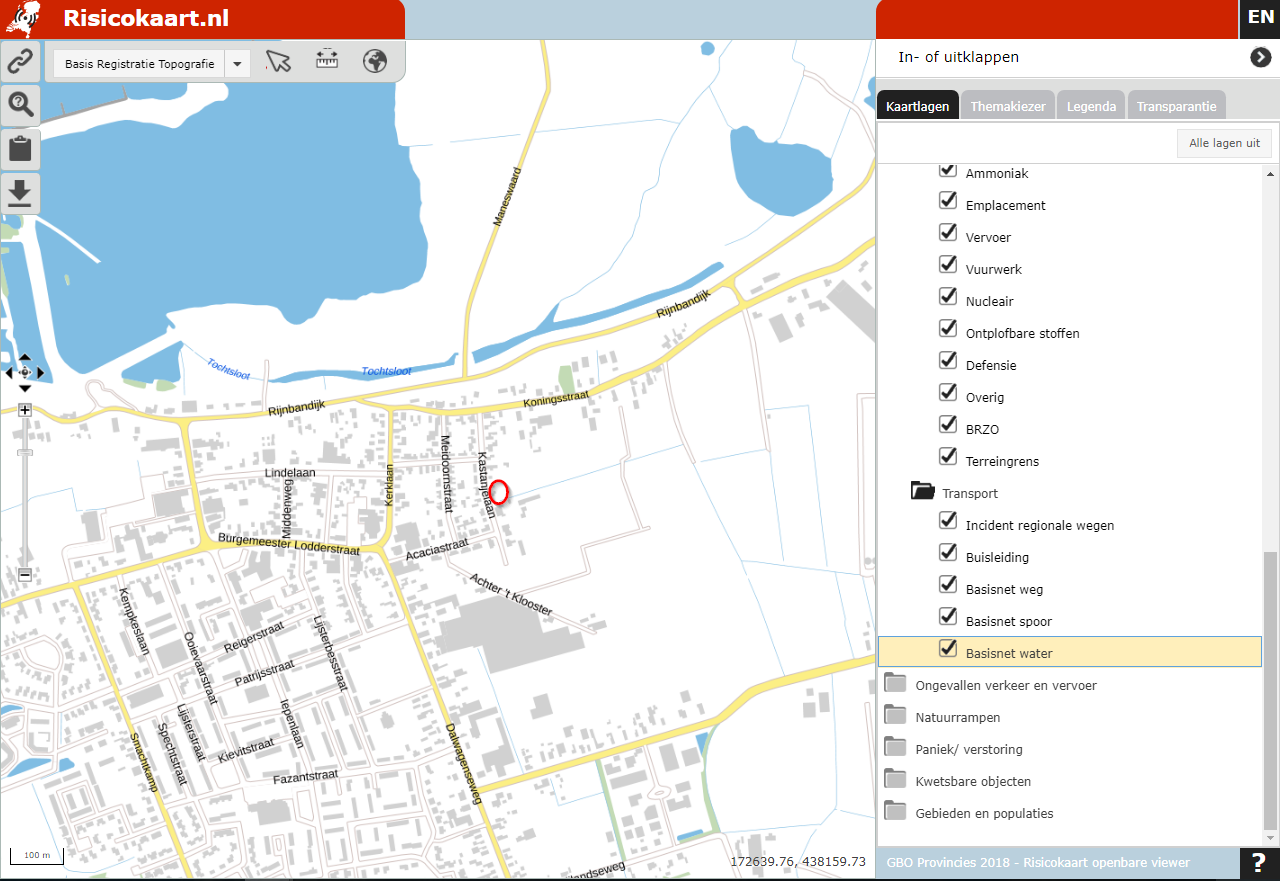This screenshot has width=1280, height=881.
Task: Zoom in with the plus button
Action: pos(25,410)
